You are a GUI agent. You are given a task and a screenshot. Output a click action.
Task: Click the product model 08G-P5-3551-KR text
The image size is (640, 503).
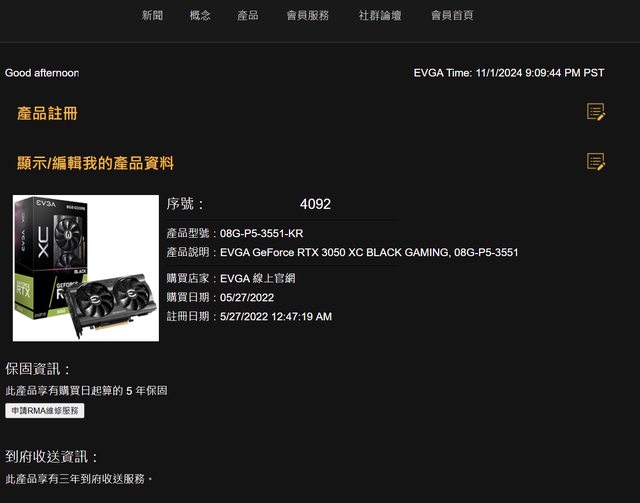pos(262,233)
